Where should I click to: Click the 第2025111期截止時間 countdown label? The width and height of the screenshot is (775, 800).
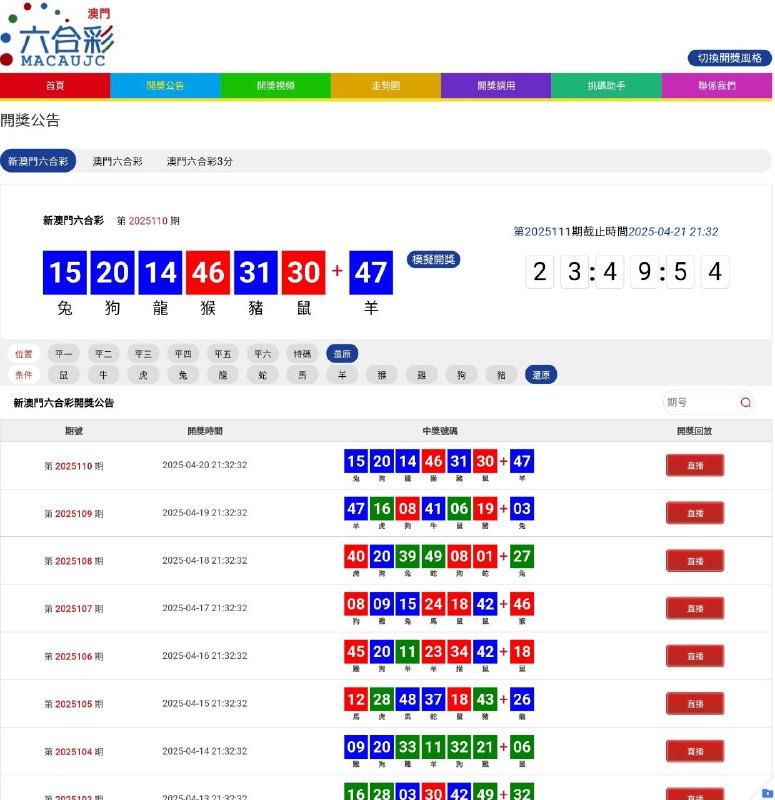616,232
